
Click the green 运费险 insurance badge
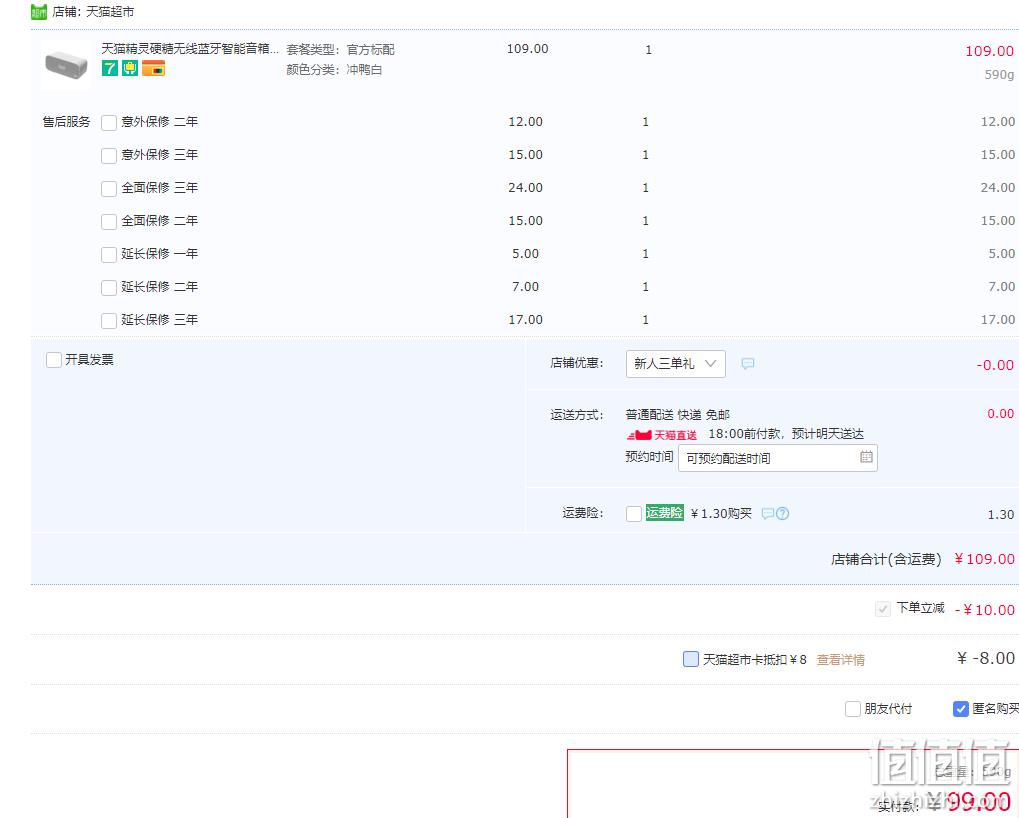(664, 513)
